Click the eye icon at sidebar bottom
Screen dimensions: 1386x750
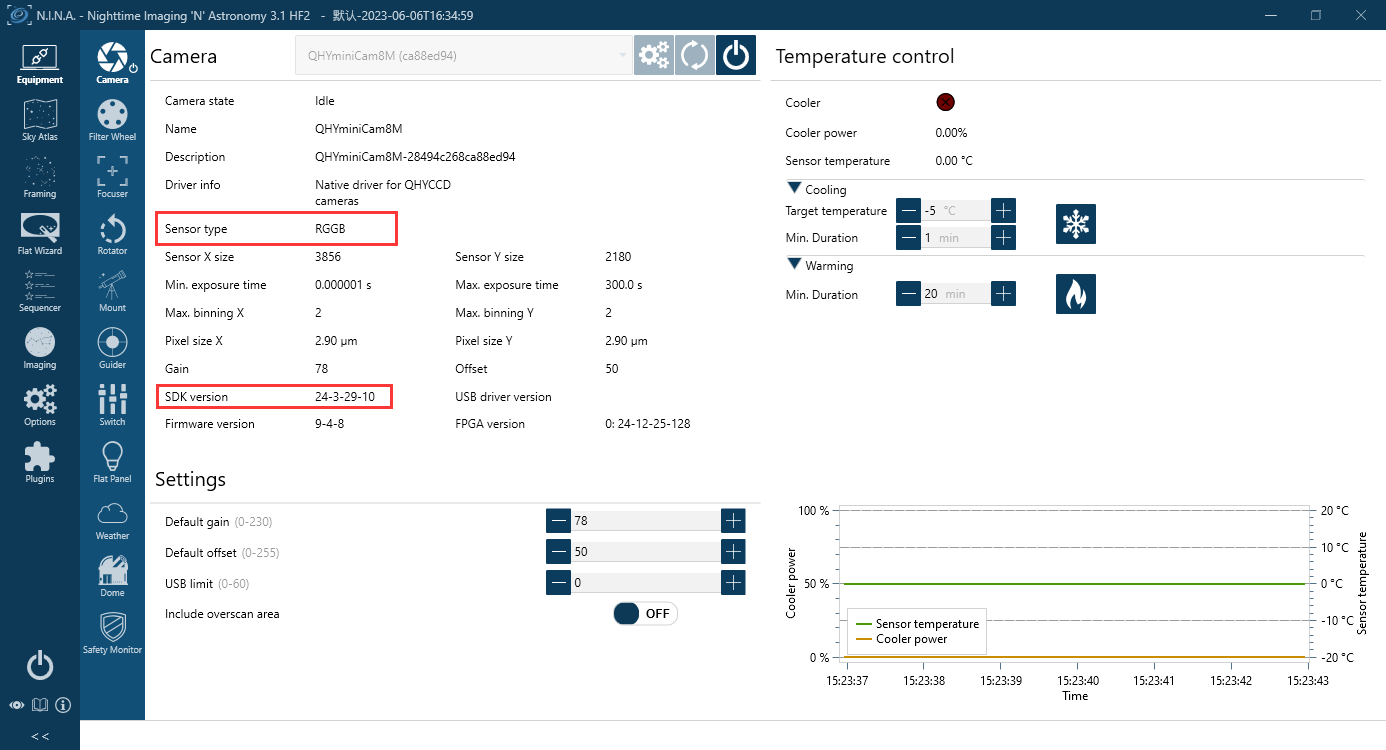pyautogui.click(x=16, y=705)
